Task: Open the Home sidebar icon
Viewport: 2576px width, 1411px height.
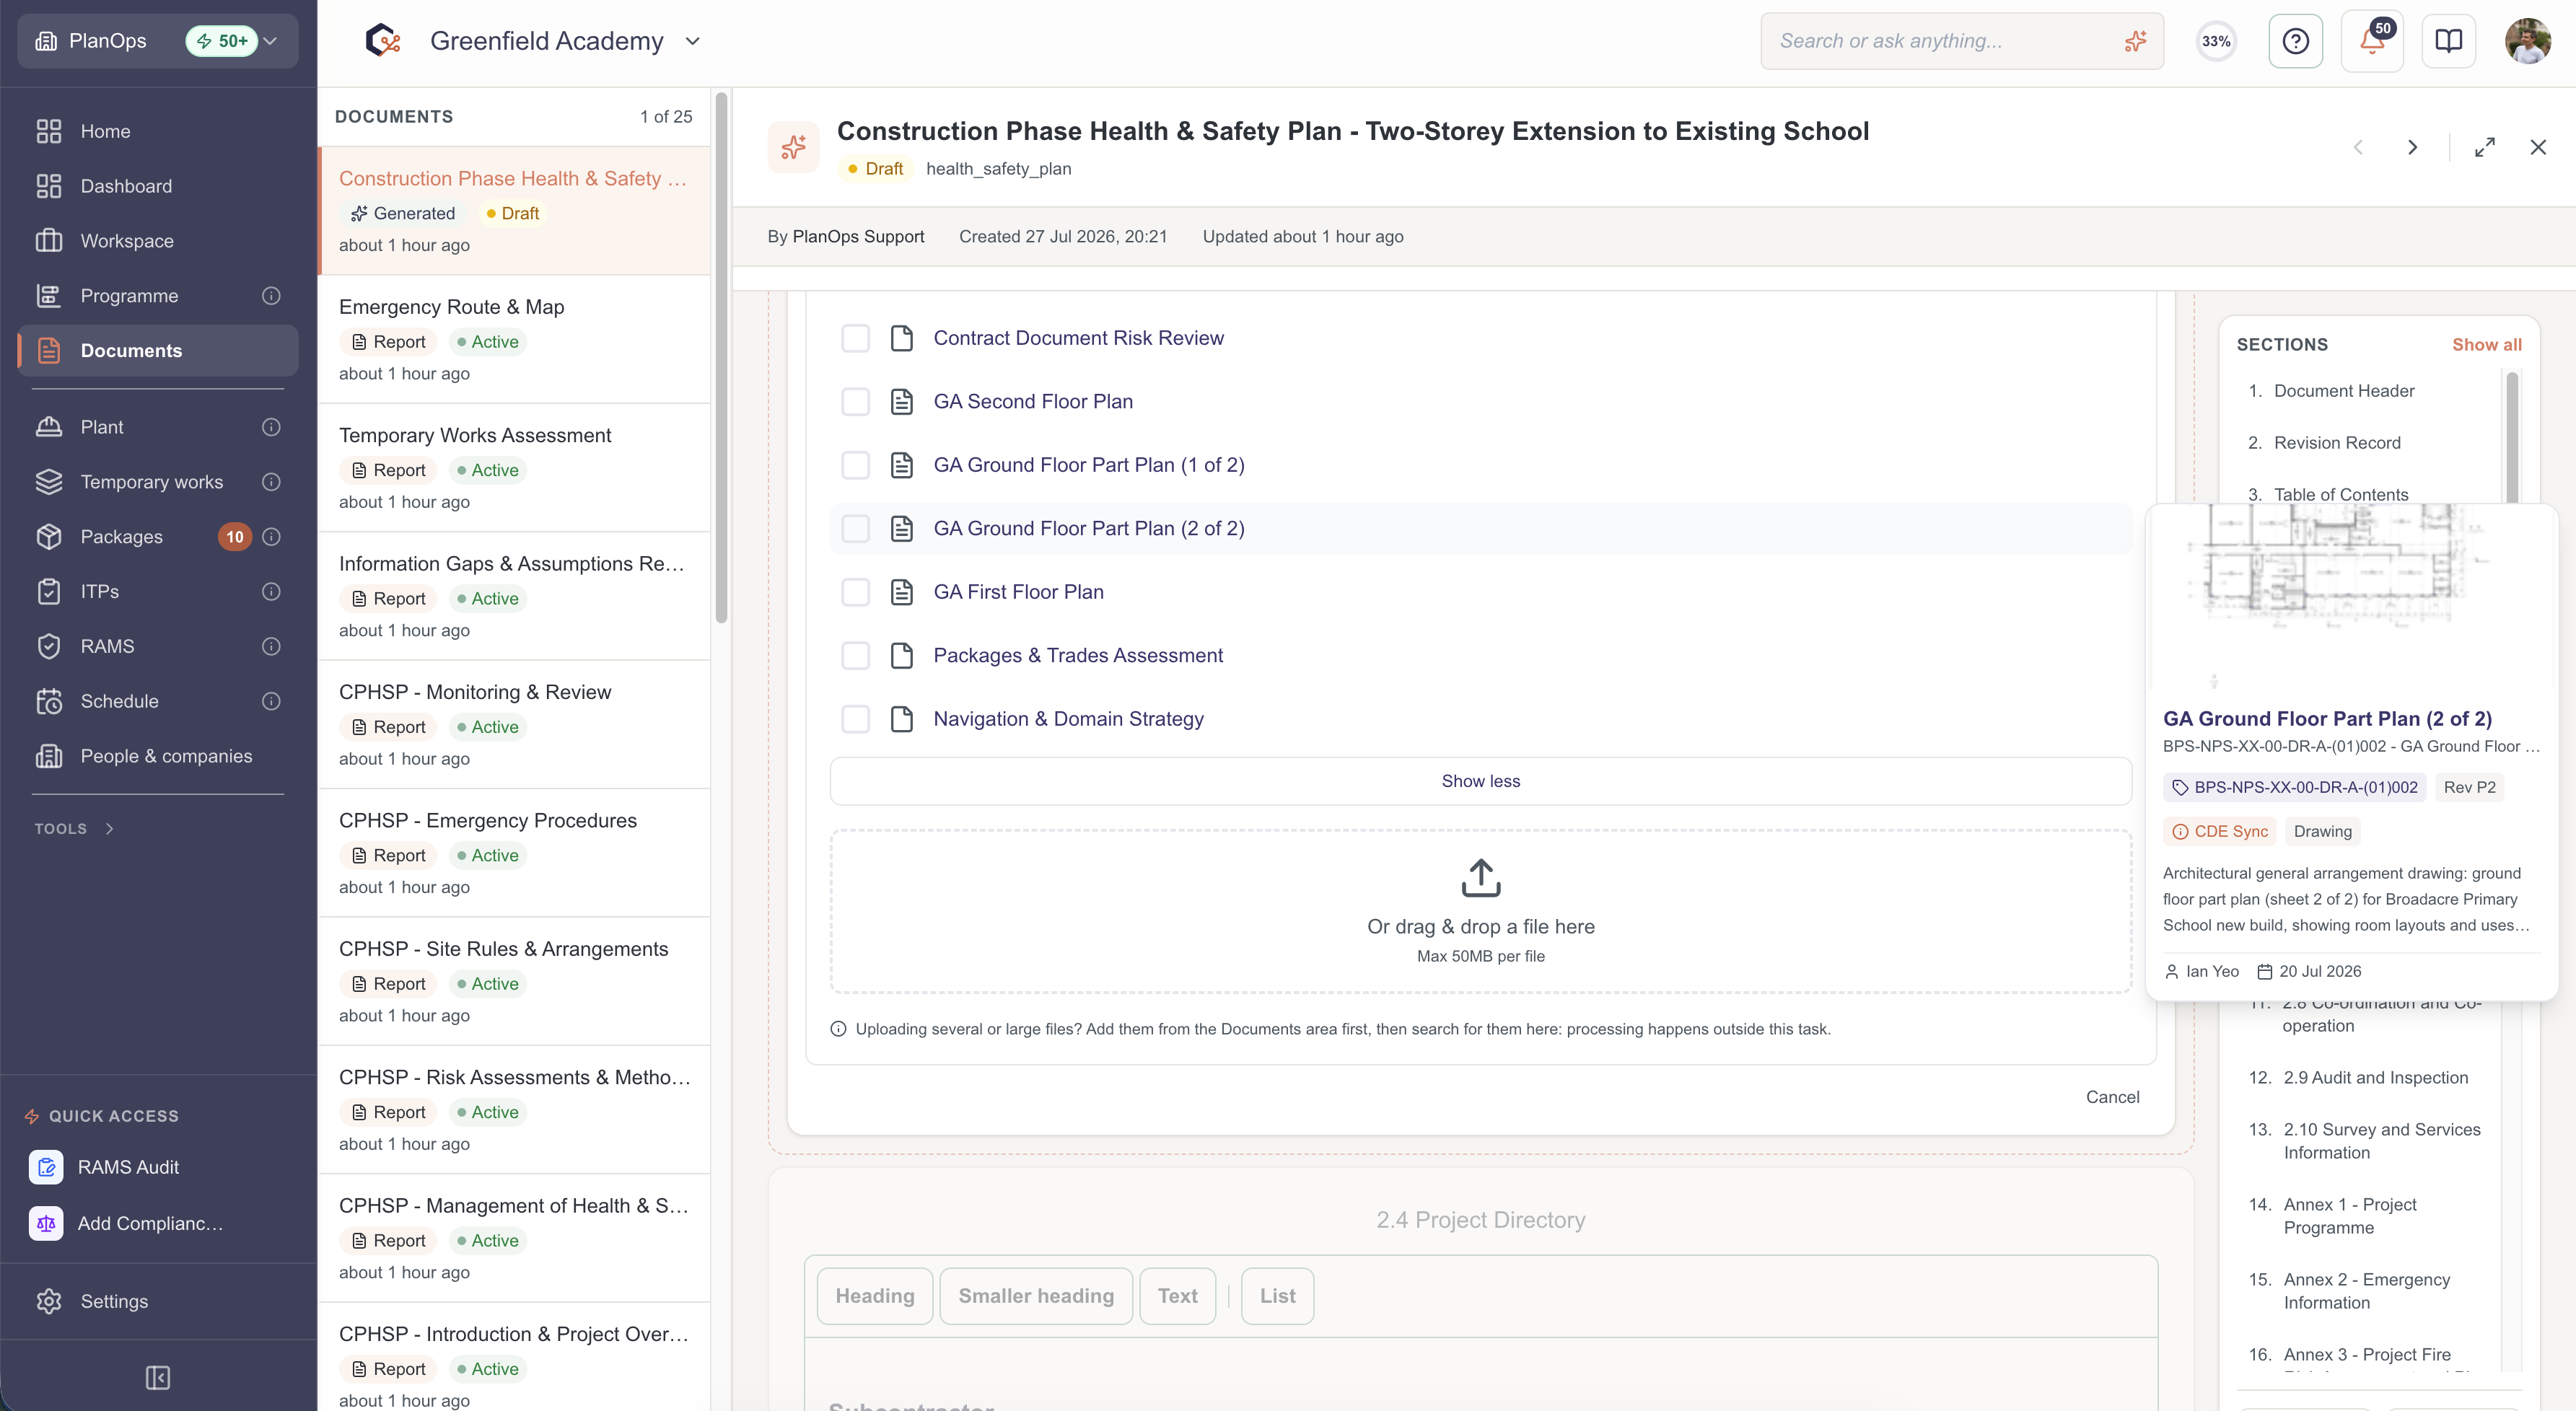Action: (x=49, y=131)
